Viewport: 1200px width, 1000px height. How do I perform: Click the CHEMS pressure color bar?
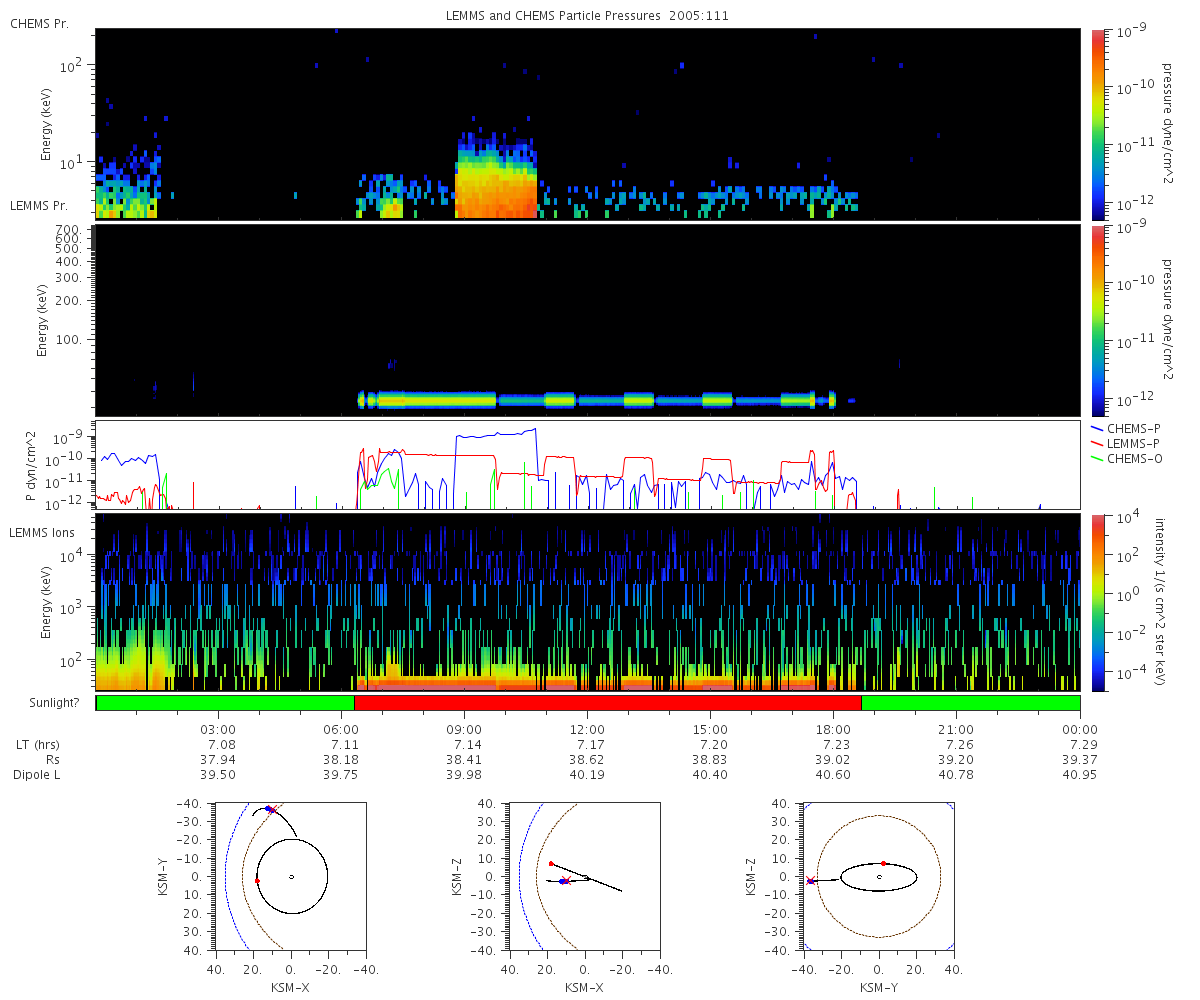click(x=1098, y=124)
